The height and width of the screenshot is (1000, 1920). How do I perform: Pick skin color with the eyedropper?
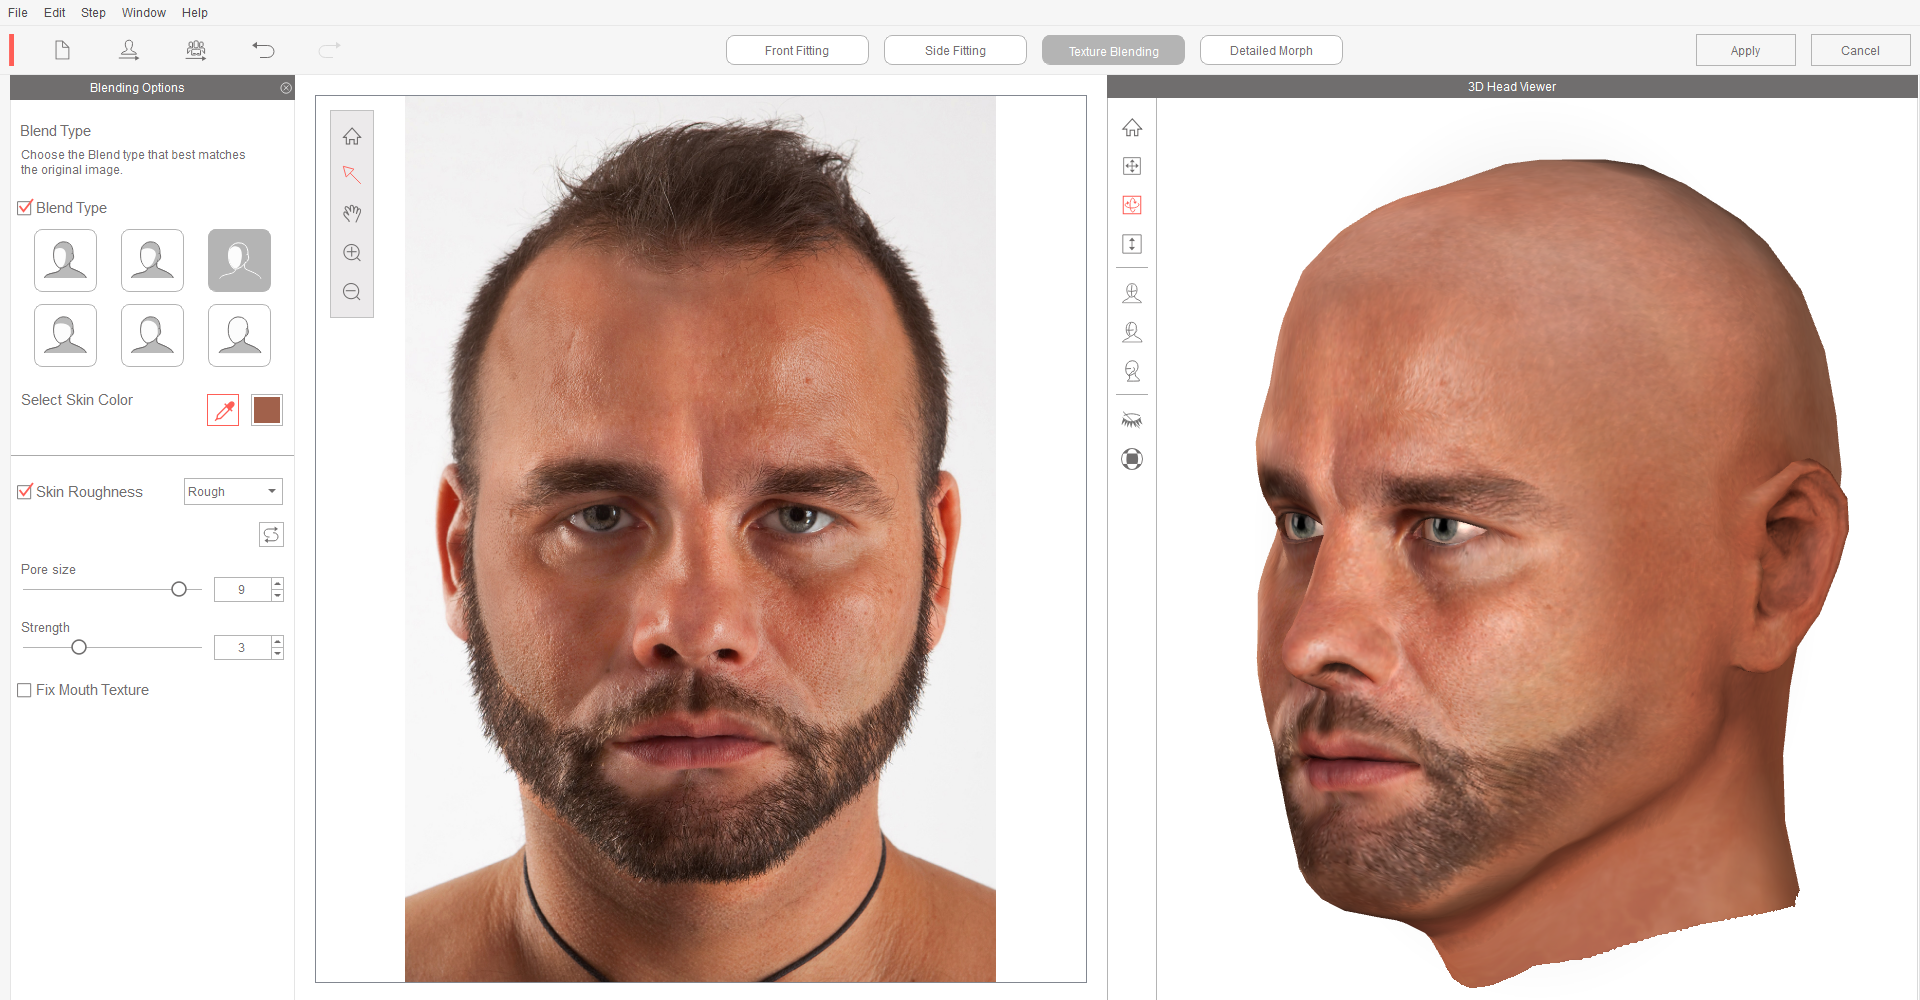(x=223, y=410)
